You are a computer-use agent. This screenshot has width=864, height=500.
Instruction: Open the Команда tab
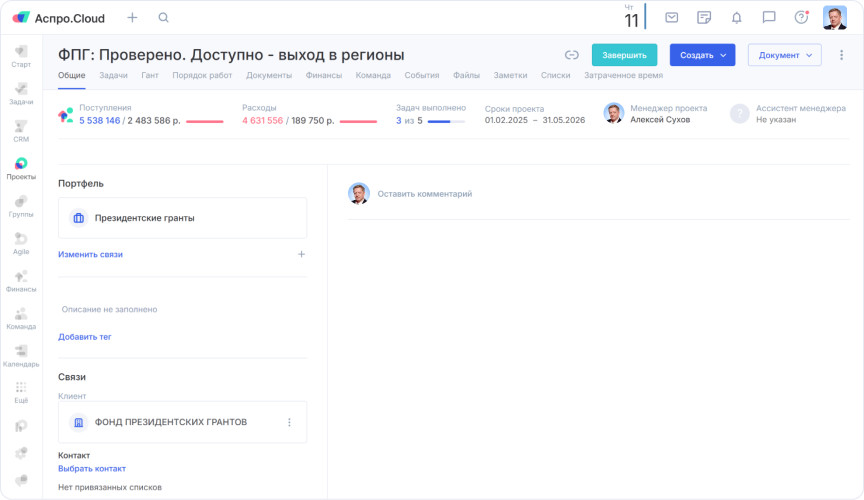tap(373, 76)
